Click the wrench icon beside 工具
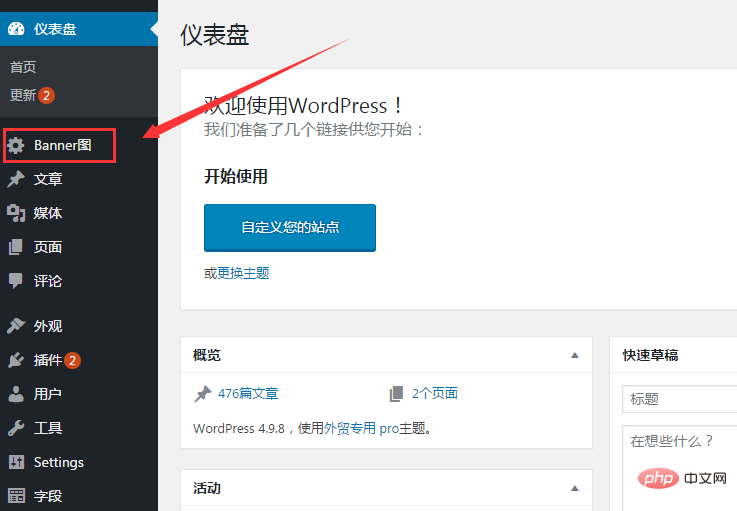 point(16,428)
